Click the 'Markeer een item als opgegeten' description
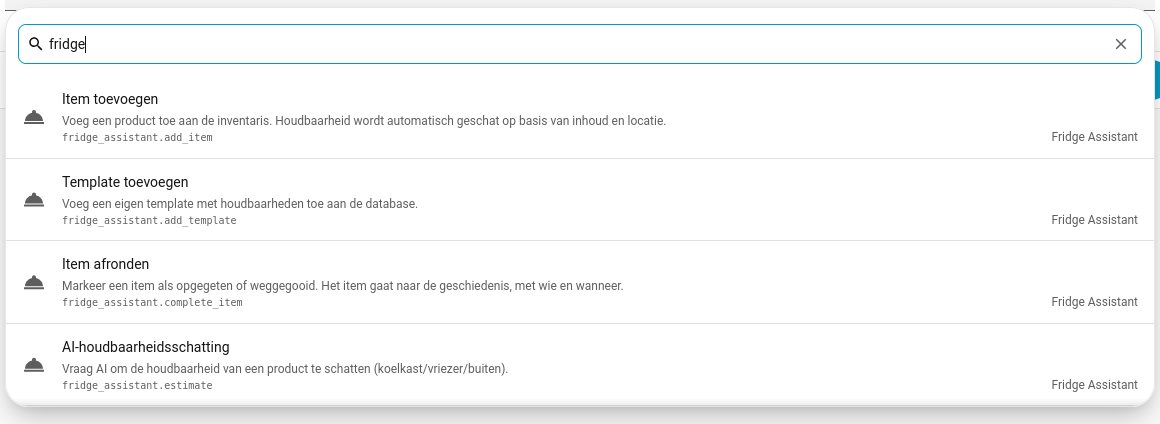 343,286
